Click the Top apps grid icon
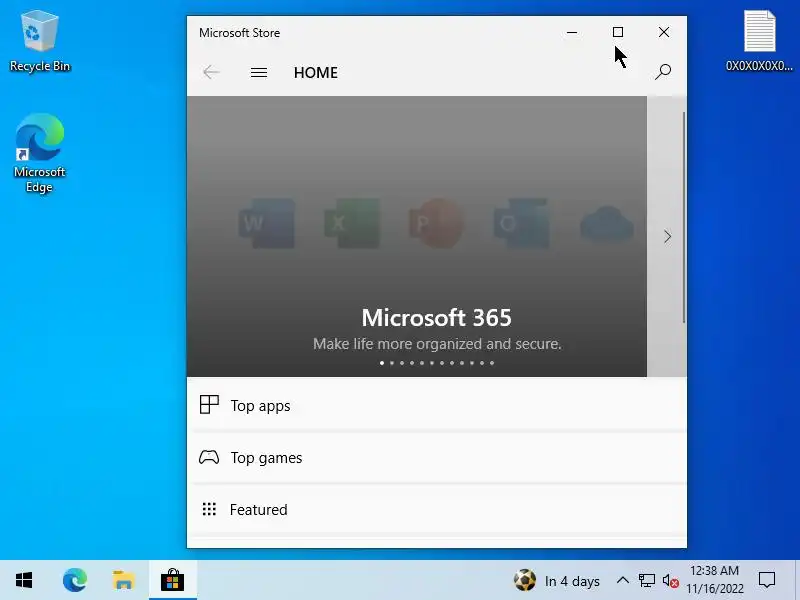800x600 pixels. pos(209,405)
